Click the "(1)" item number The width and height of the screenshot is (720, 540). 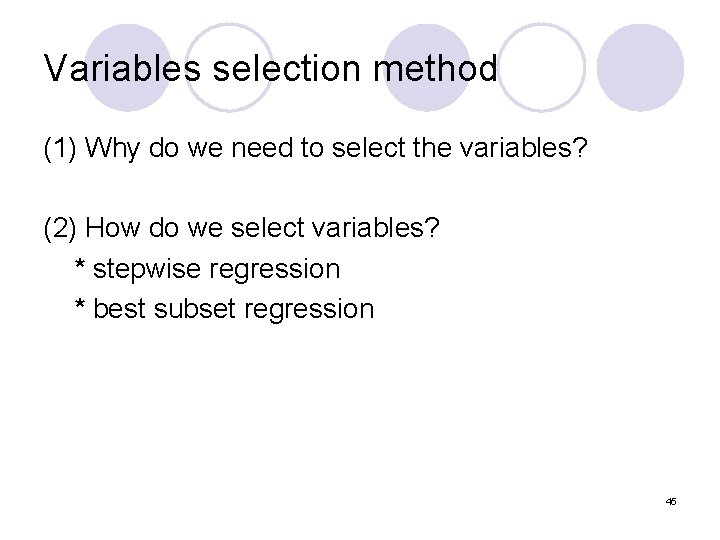(61, 148)
